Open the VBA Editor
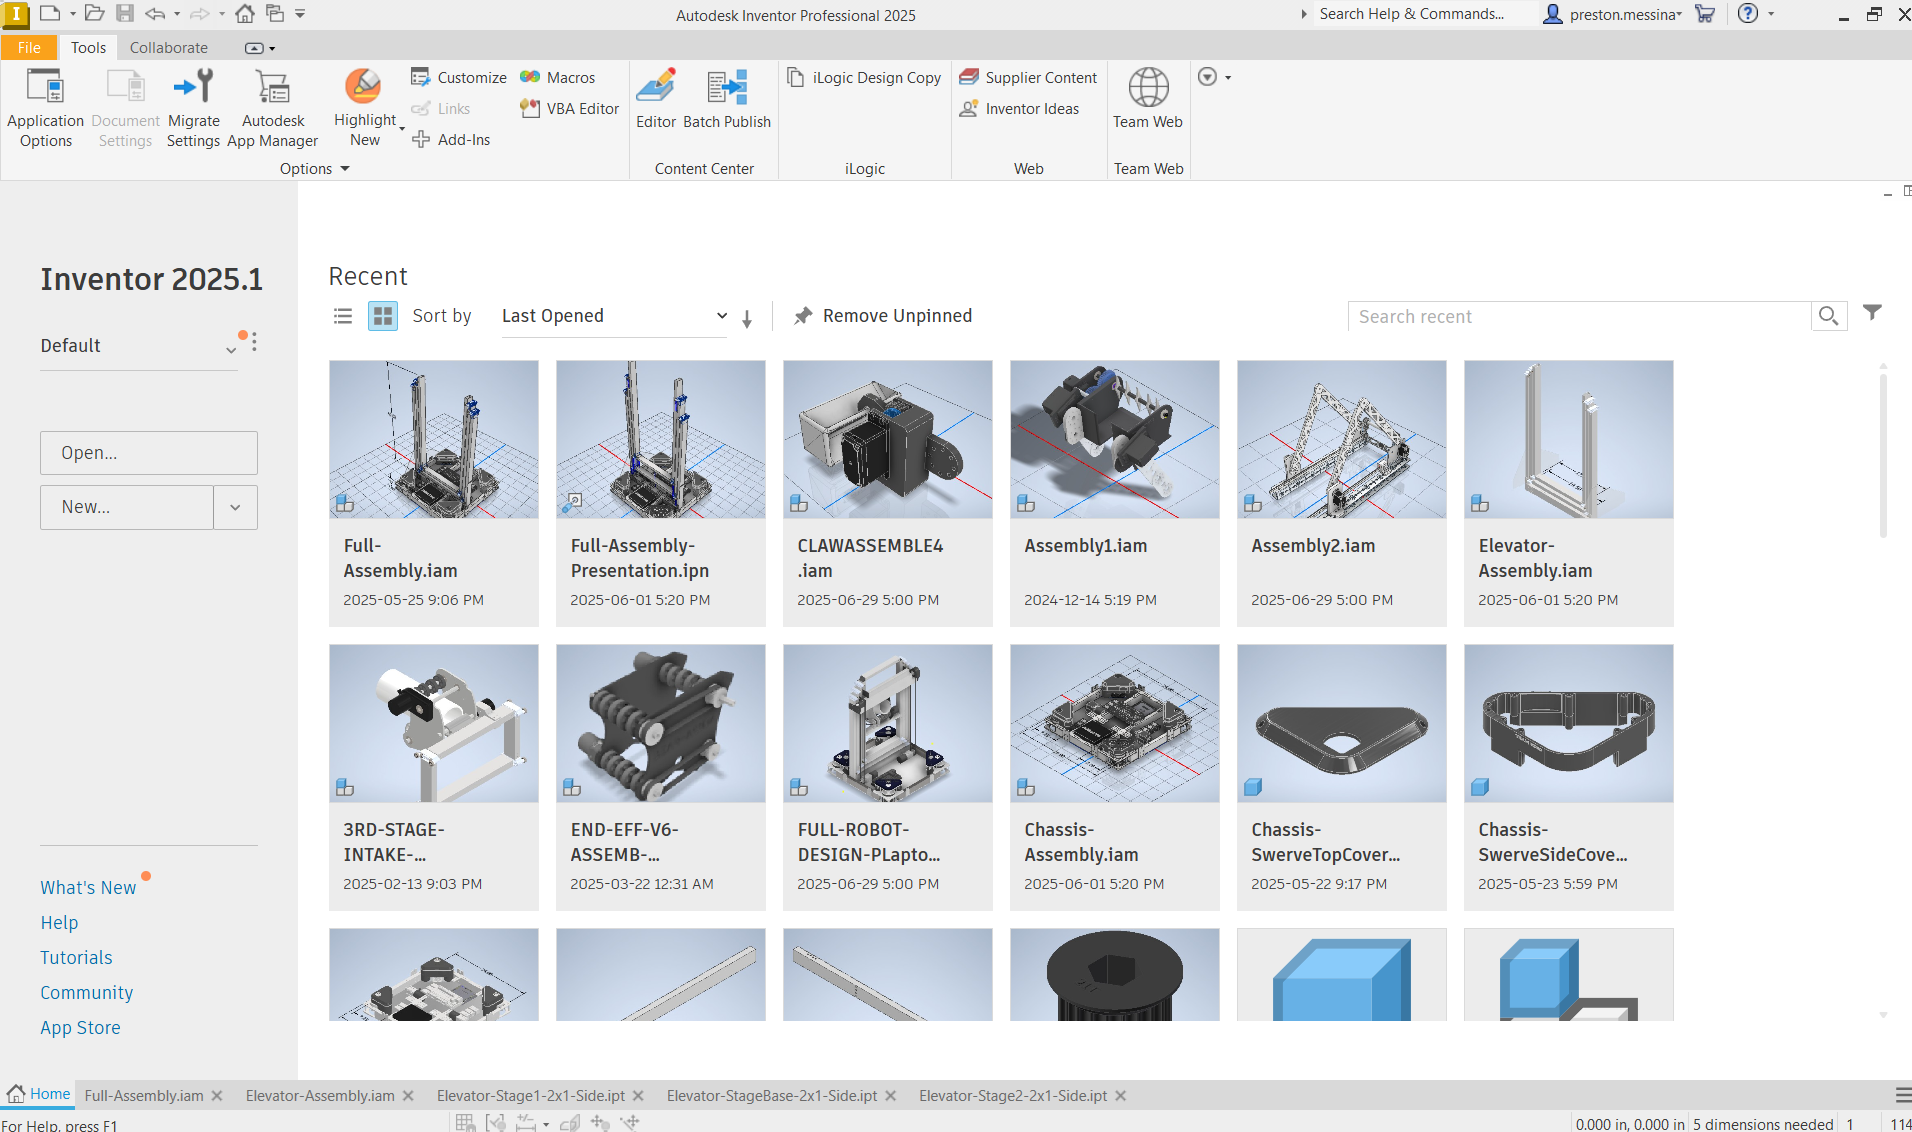Screen dimensions: 1912x1132 coord(570,109)
